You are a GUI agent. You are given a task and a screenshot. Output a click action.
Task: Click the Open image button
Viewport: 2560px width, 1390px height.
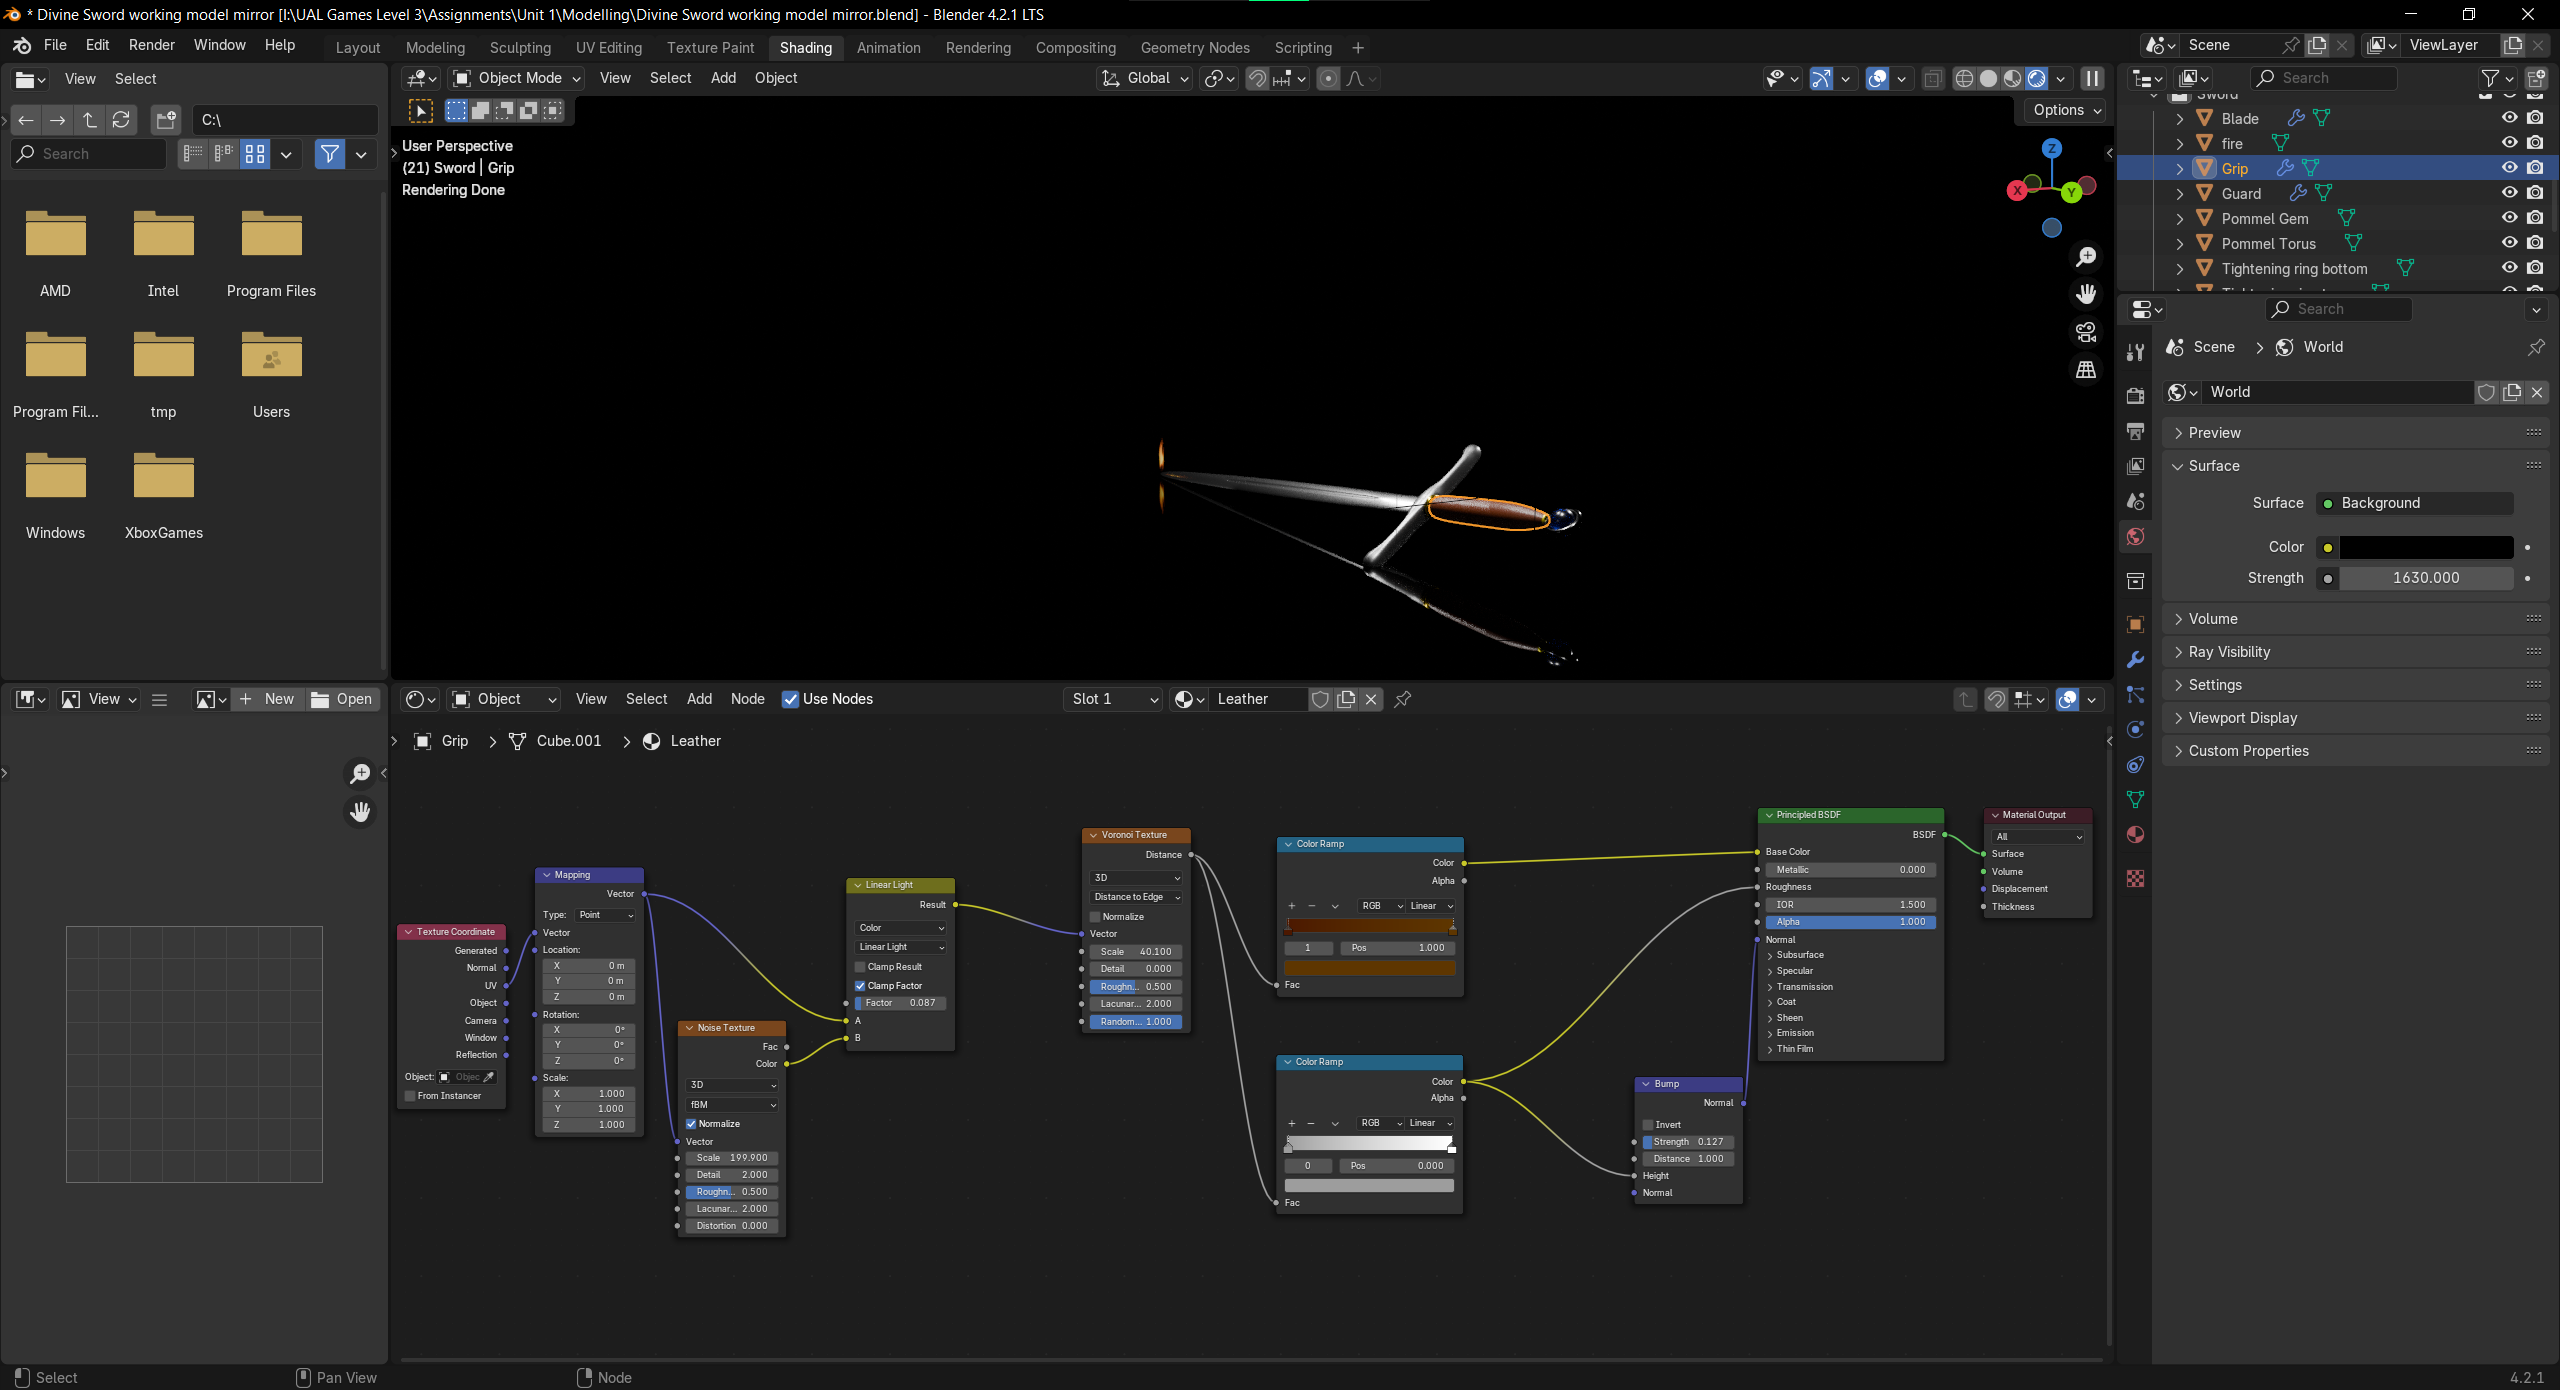[x=342, y=699]
